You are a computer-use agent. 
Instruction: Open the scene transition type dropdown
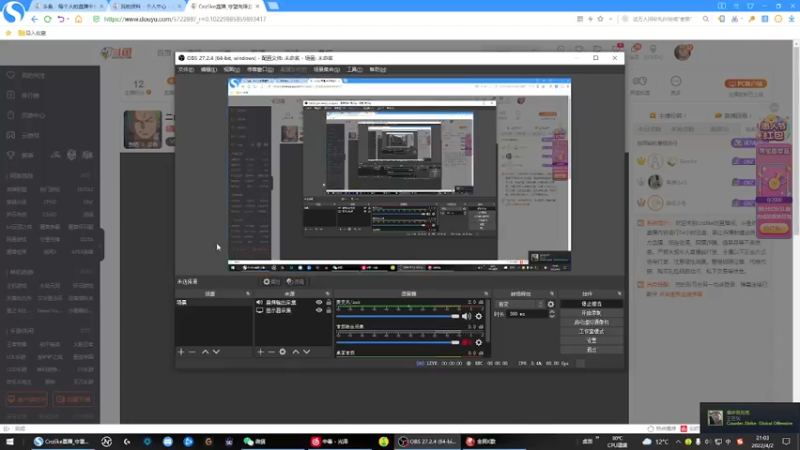(x=520, y=304)
